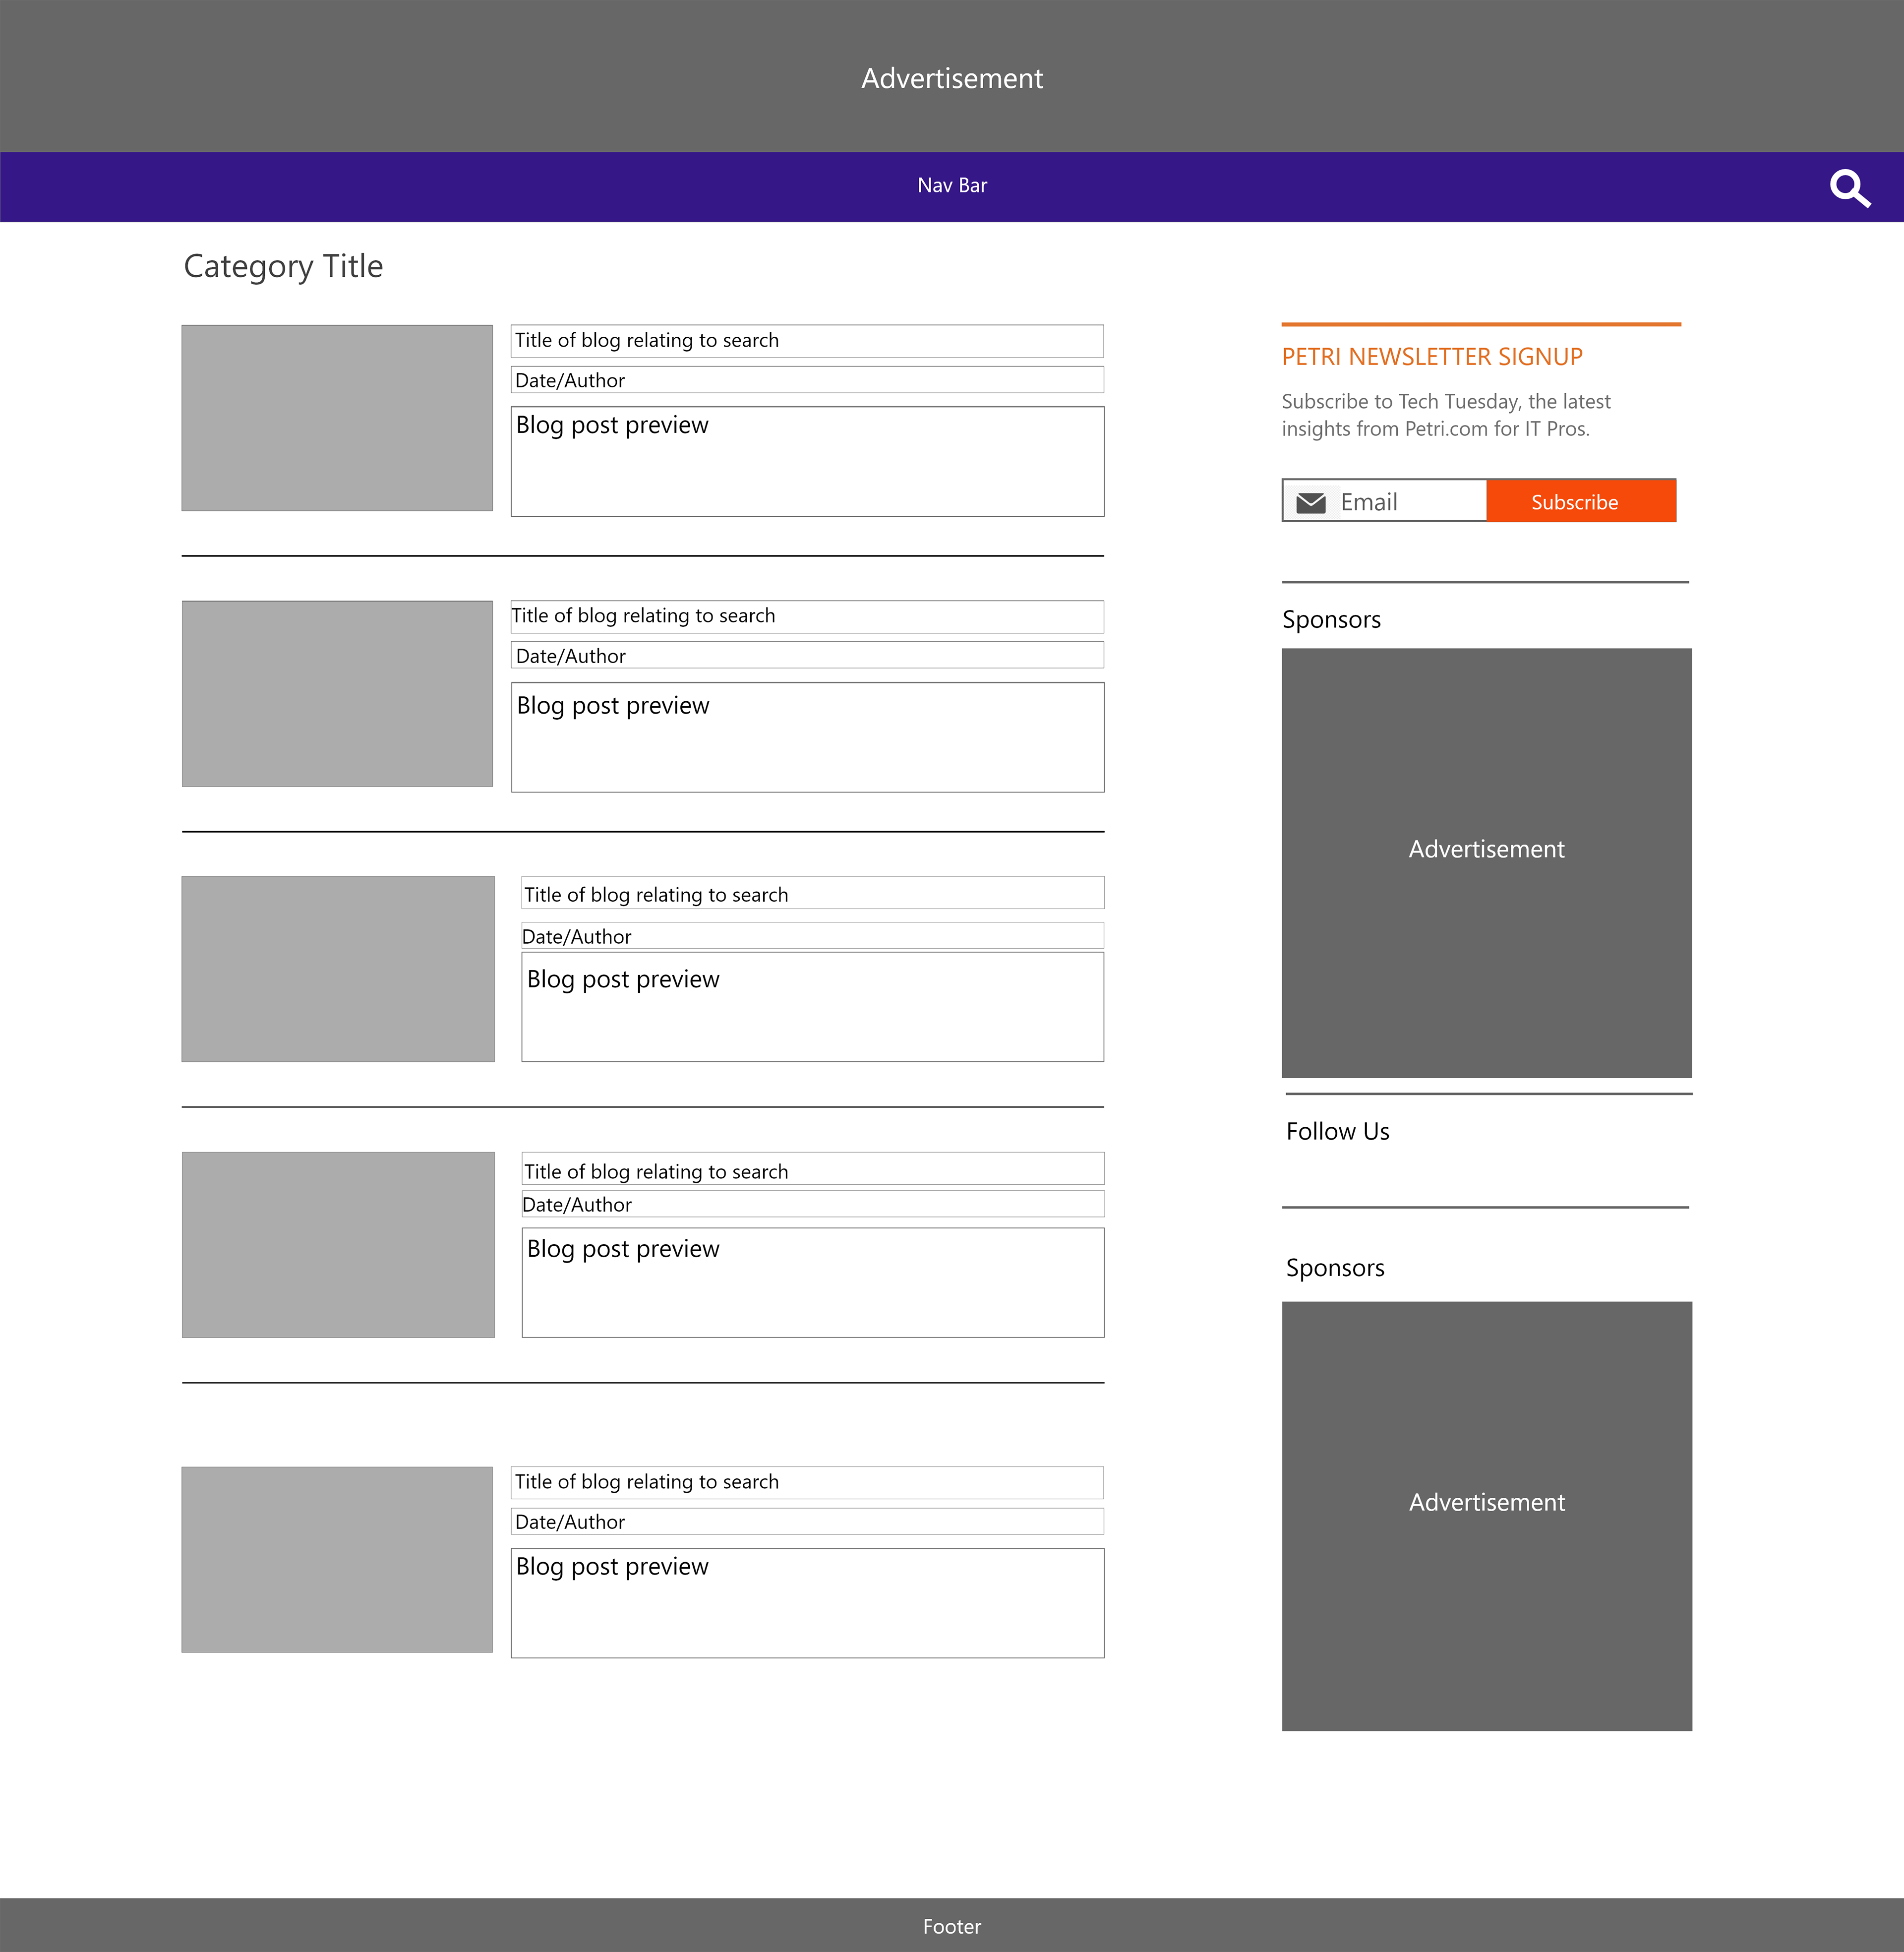1904x1952 pixels.
Task: Click the third post's Date/Author line
Action: 577,937
